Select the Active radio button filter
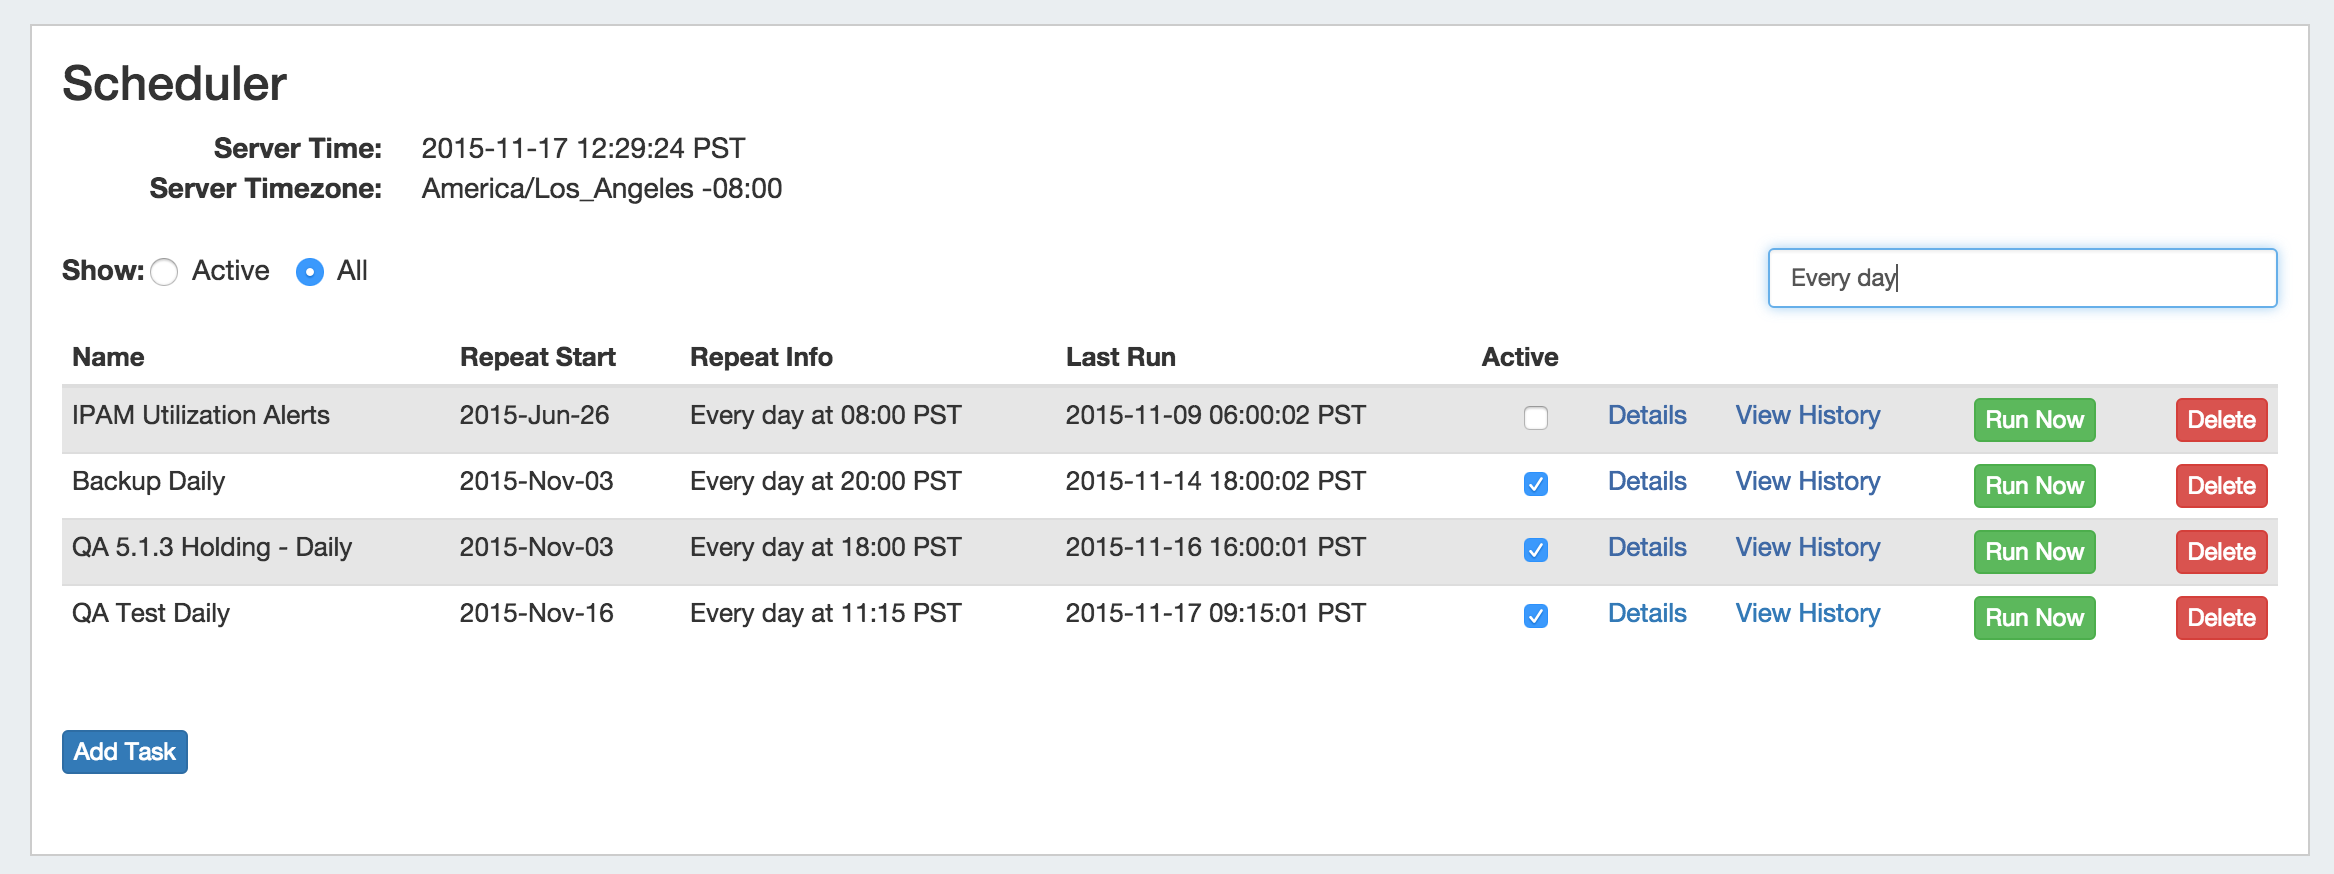 point(165,272)
